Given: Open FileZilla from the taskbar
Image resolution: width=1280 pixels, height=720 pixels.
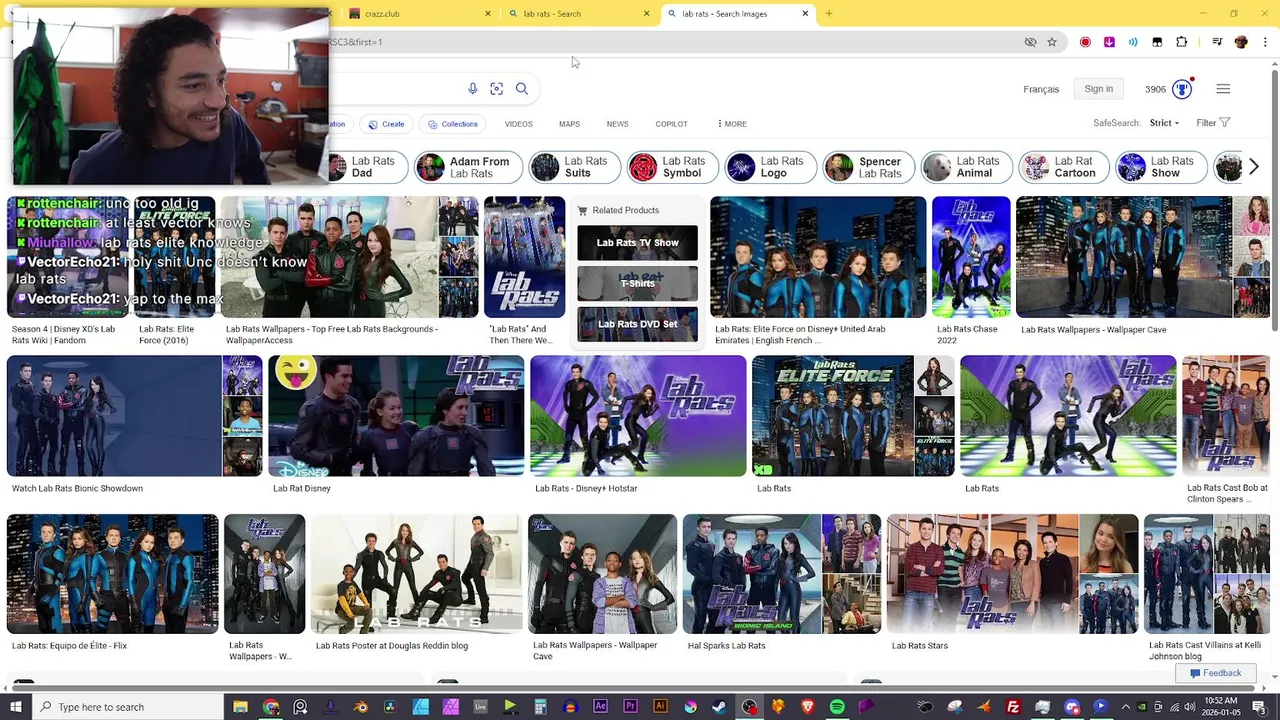Looking at the screenshot, I should click(x=1013, y=707).
